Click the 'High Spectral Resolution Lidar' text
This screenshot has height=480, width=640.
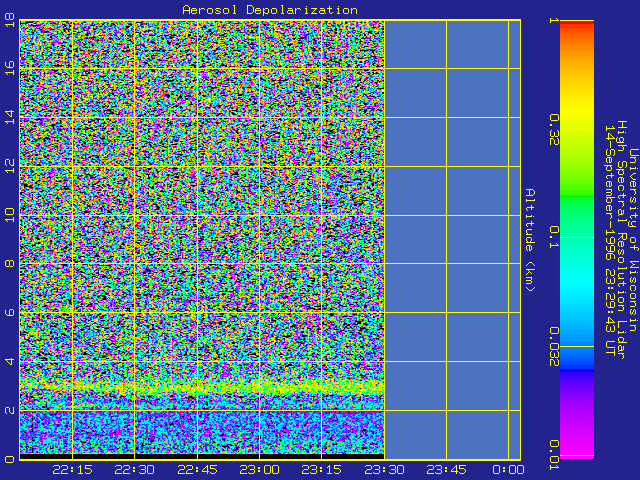tap(621, 240)
